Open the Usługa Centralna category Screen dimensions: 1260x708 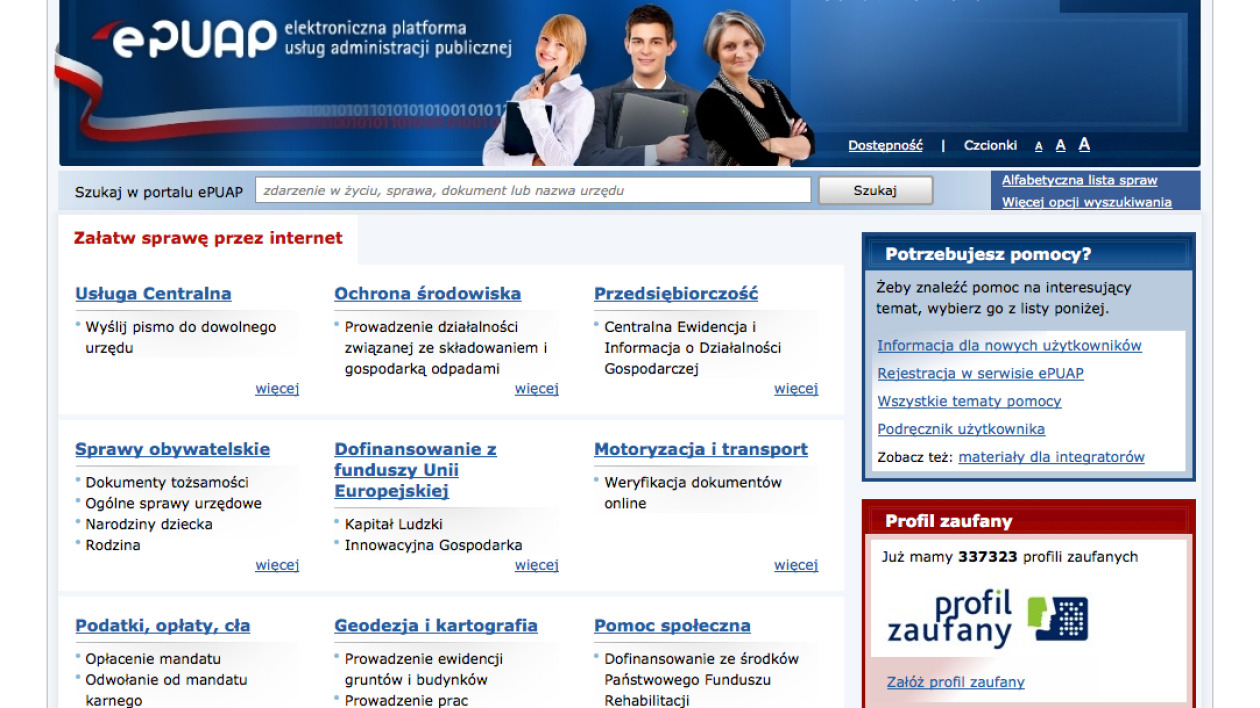153,293
